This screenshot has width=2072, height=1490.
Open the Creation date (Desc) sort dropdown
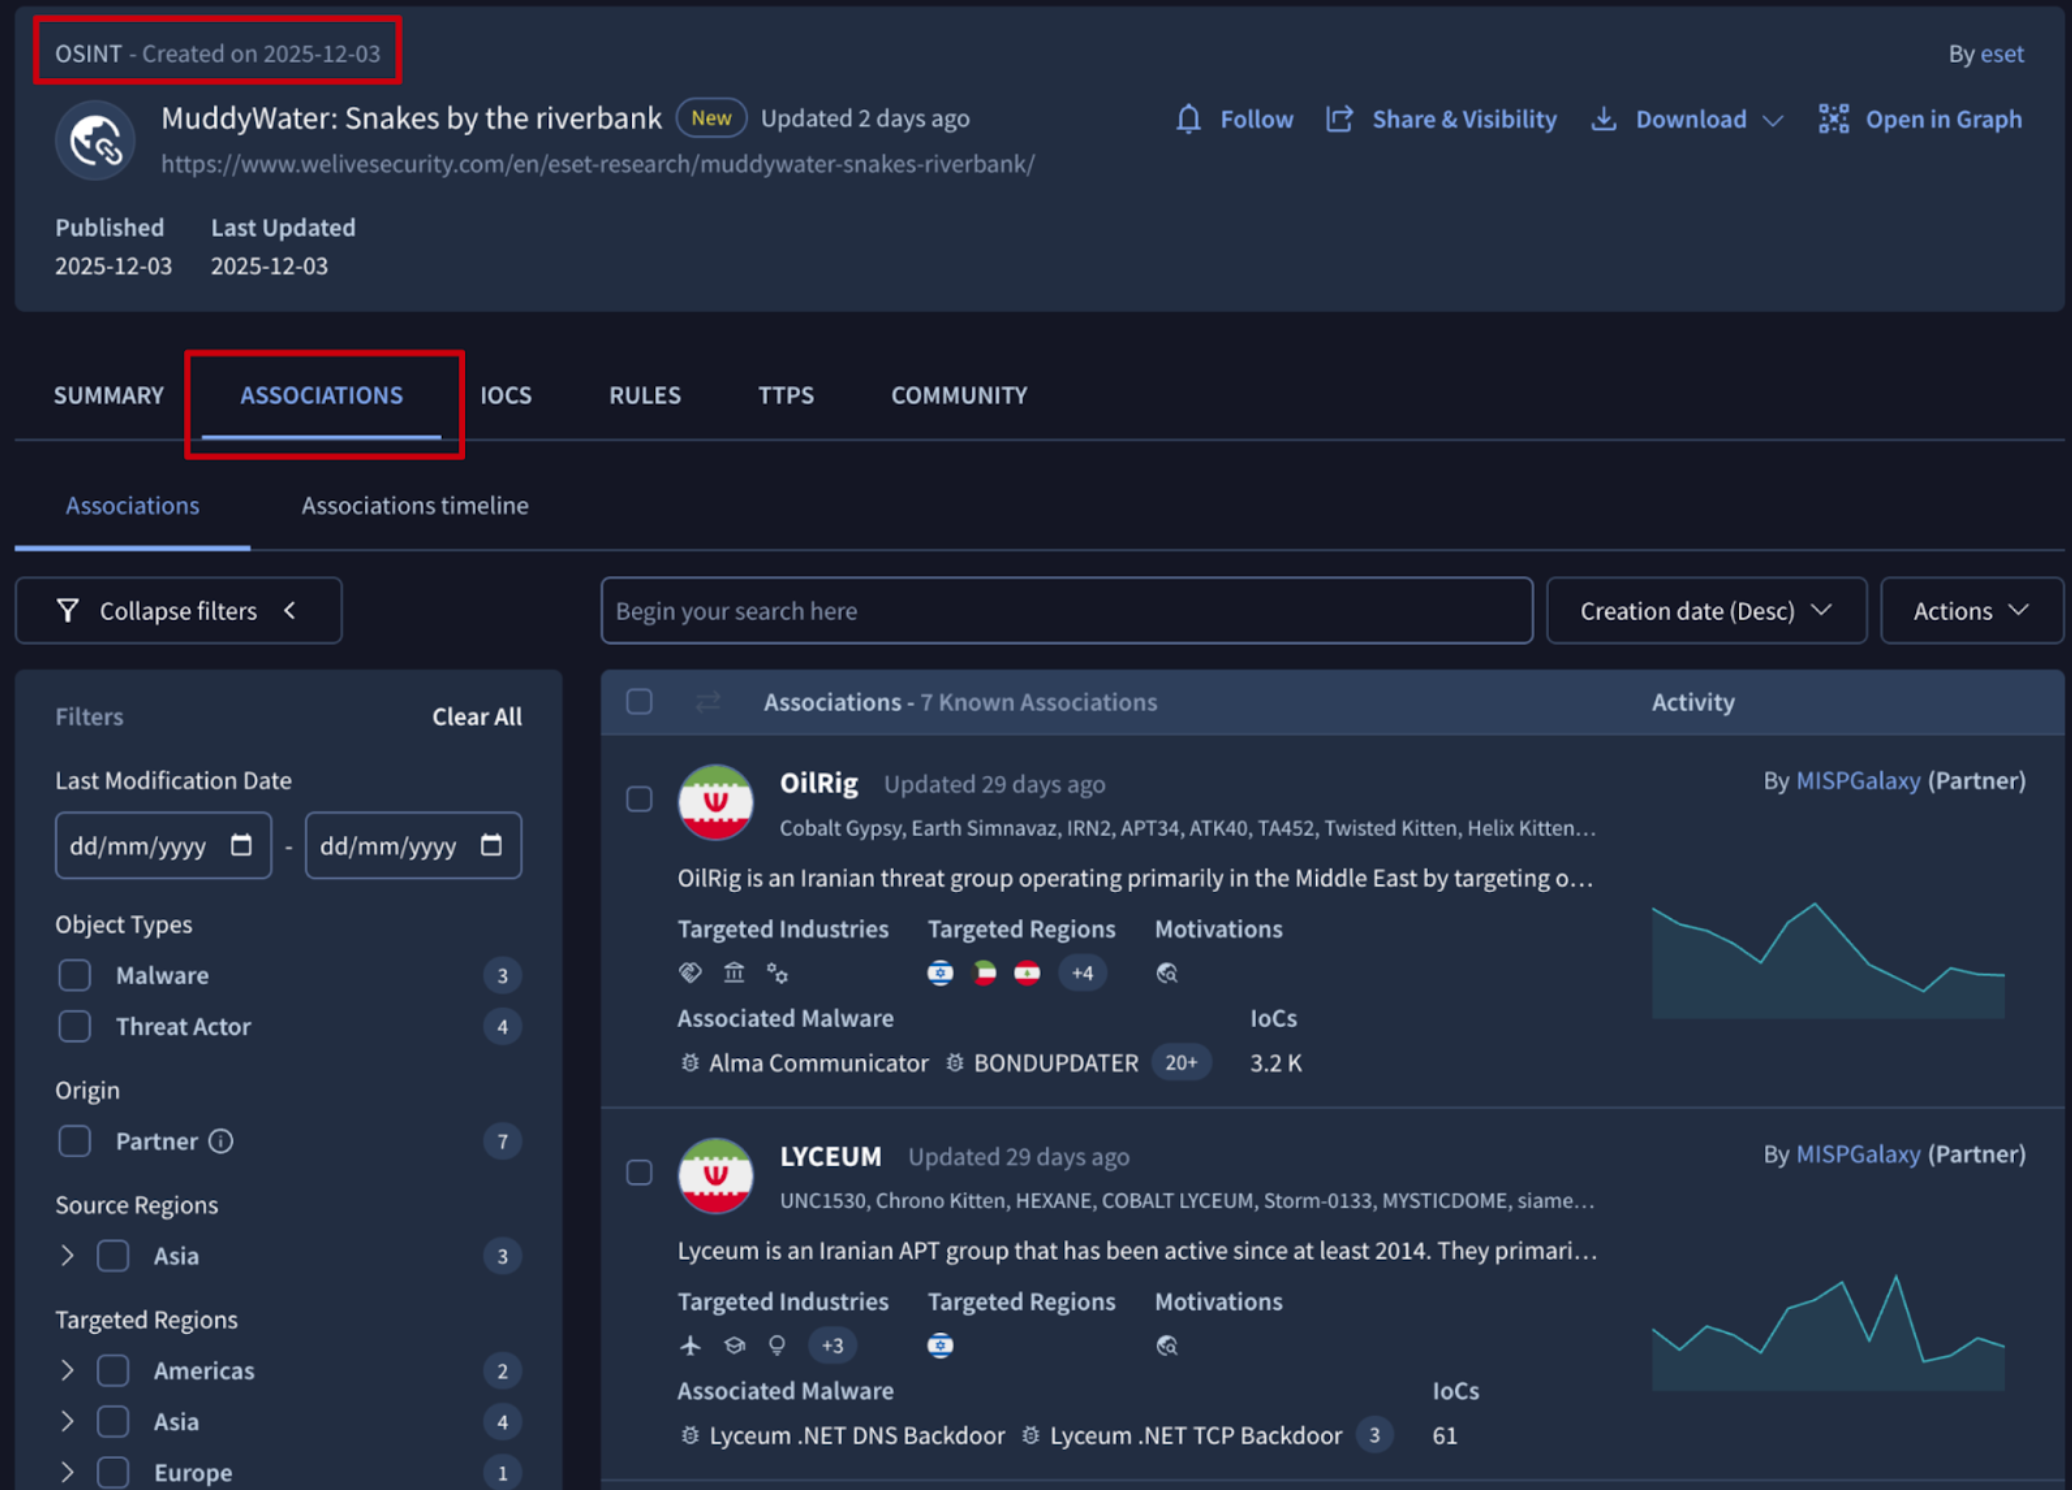coord(1705,610)
